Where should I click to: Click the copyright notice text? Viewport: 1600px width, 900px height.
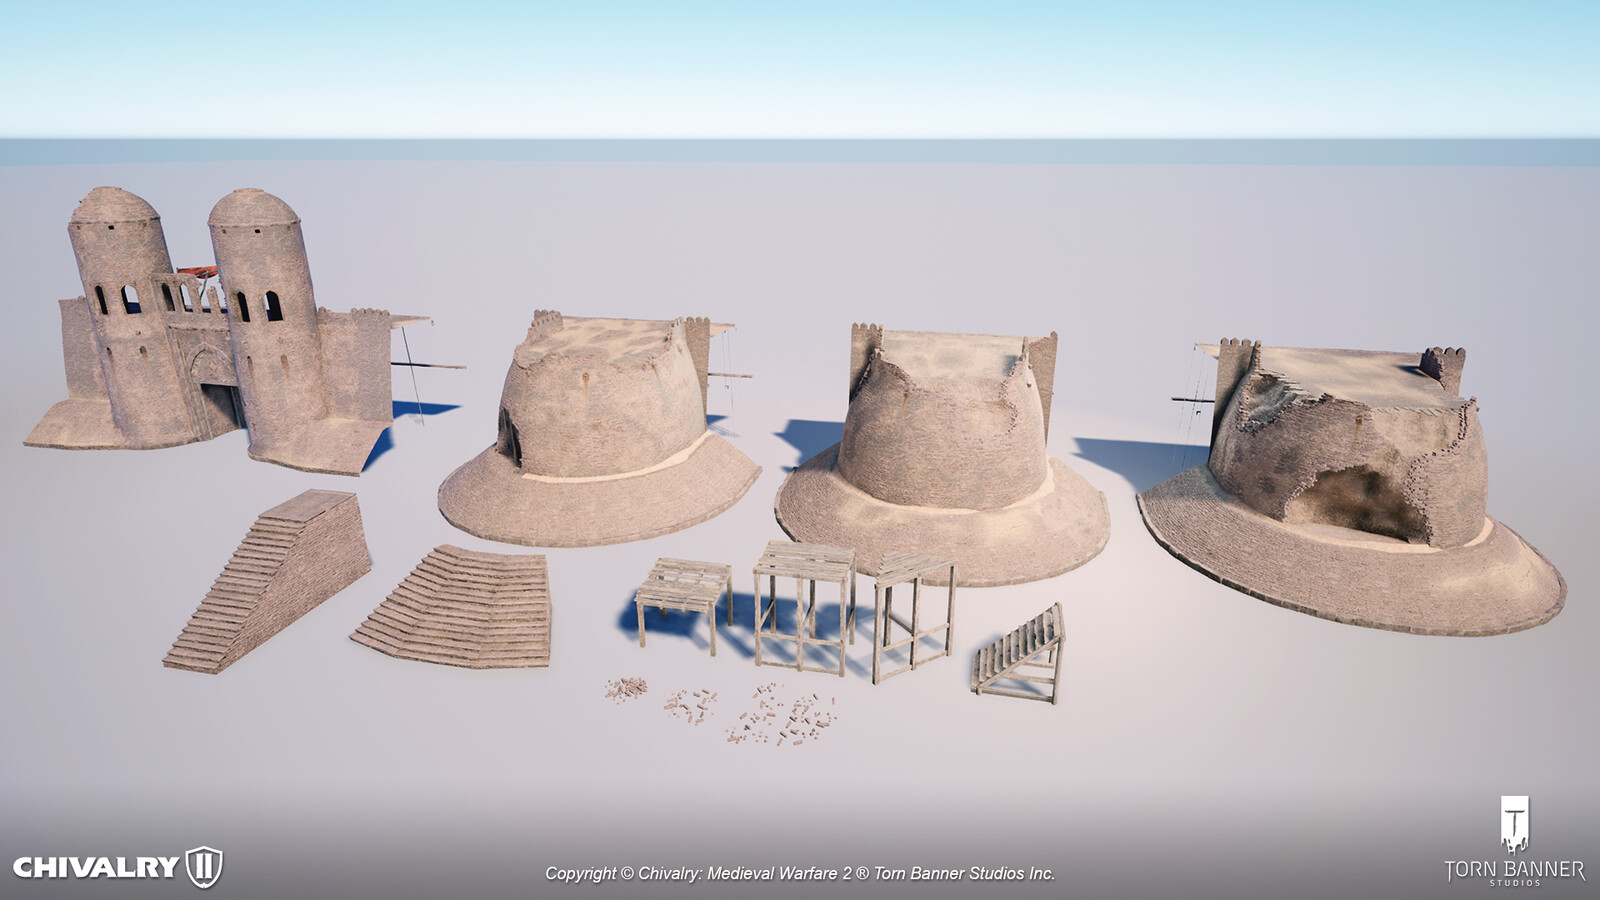point(800,873)
